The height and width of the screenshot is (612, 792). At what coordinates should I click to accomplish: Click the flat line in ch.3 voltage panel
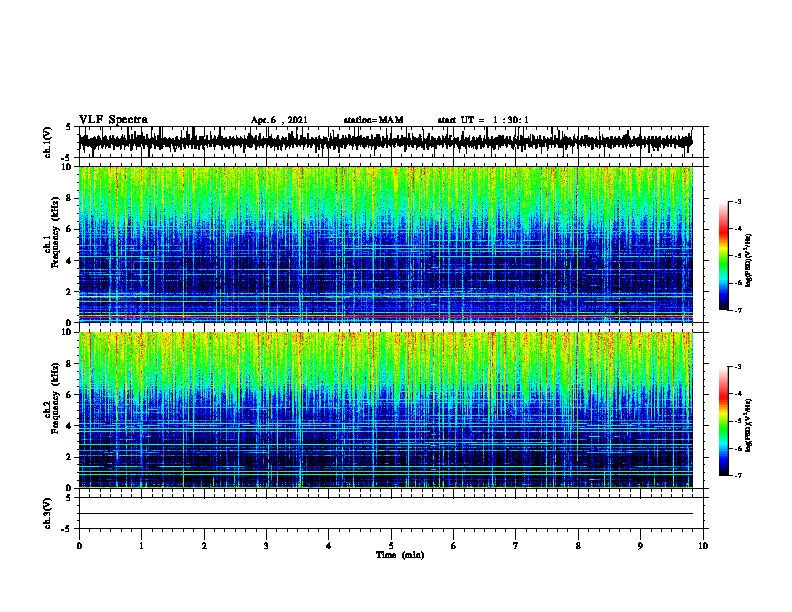[385, 514]
